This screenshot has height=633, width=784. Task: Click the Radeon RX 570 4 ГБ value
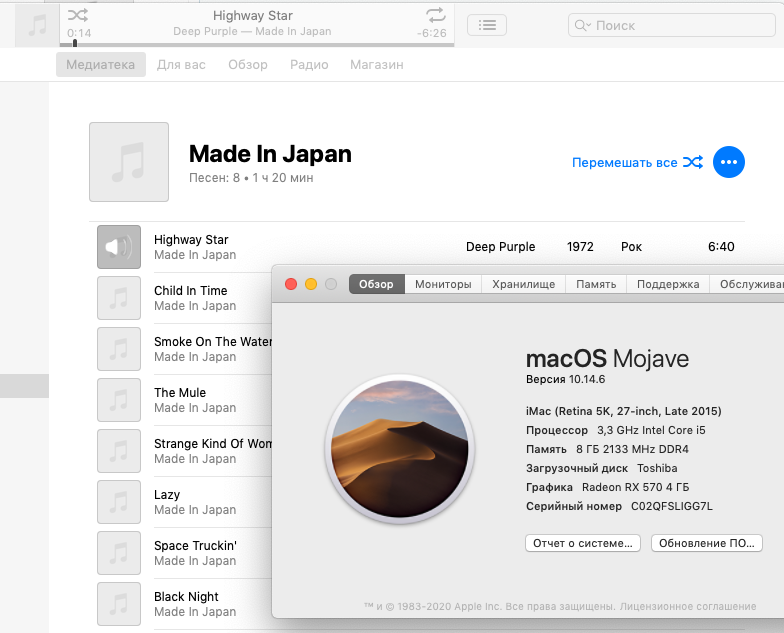click(x=636, y=487)
